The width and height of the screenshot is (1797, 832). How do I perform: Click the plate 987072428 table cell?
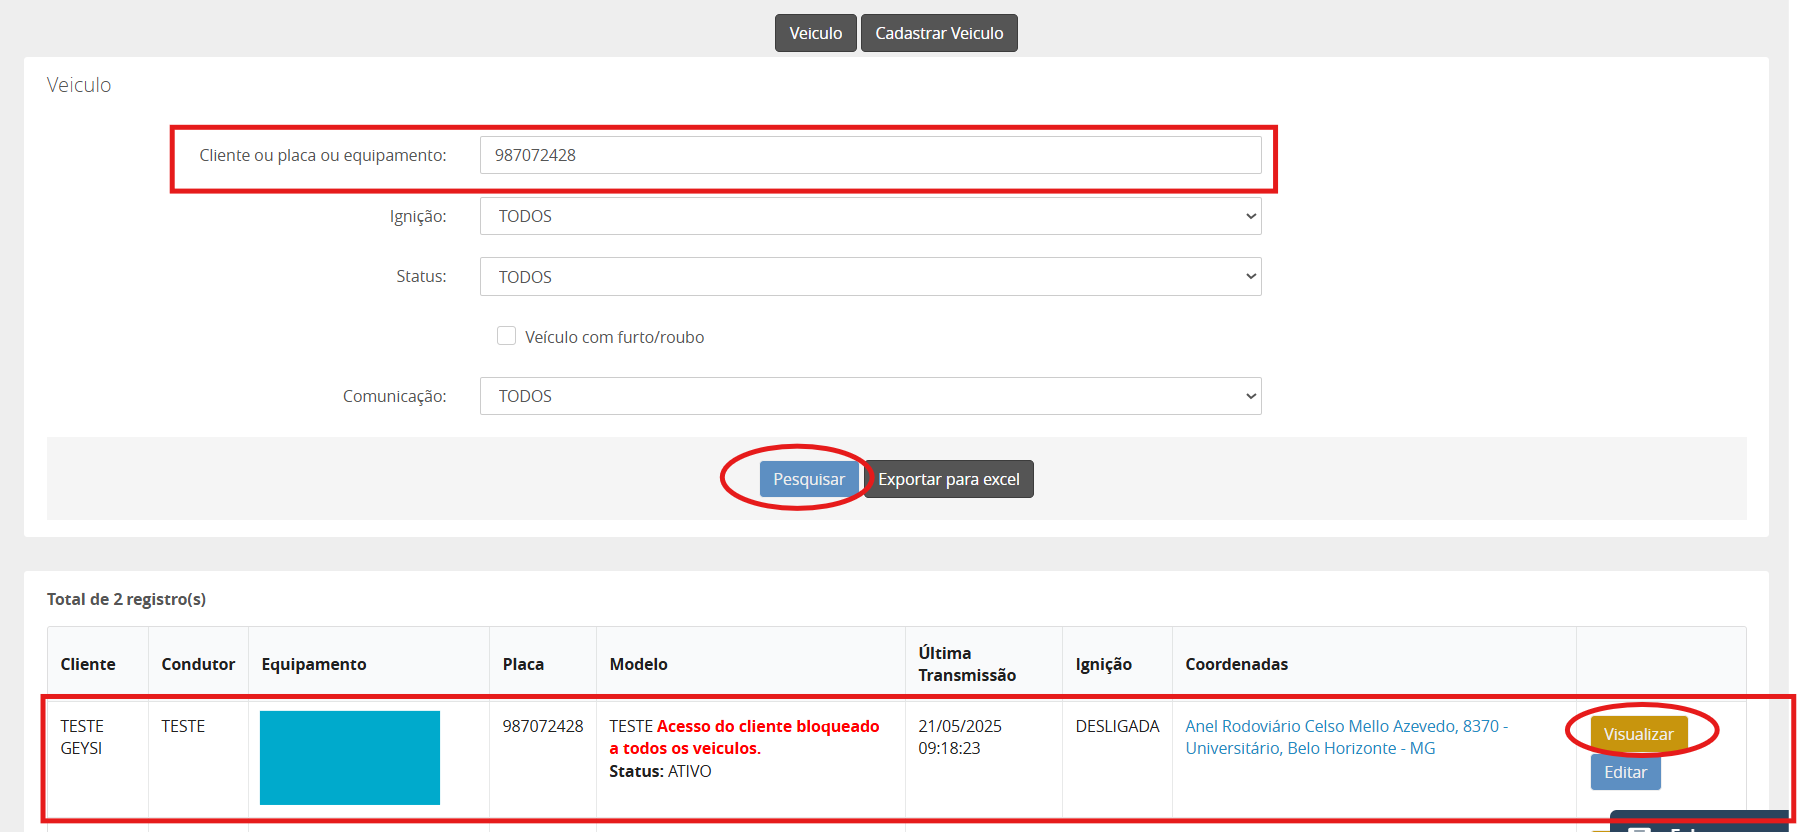(542, 726)
